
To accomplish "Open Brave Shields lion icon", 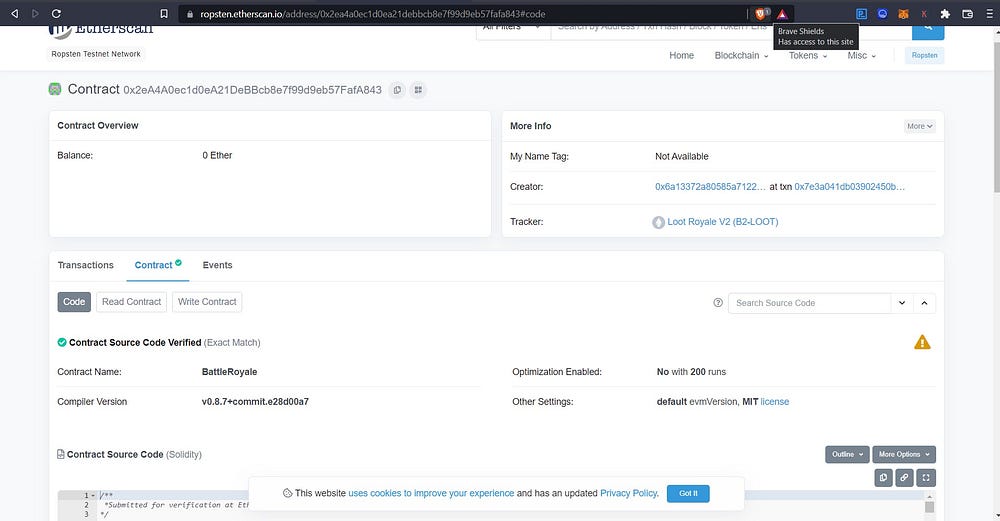I will tap(760, 13).
